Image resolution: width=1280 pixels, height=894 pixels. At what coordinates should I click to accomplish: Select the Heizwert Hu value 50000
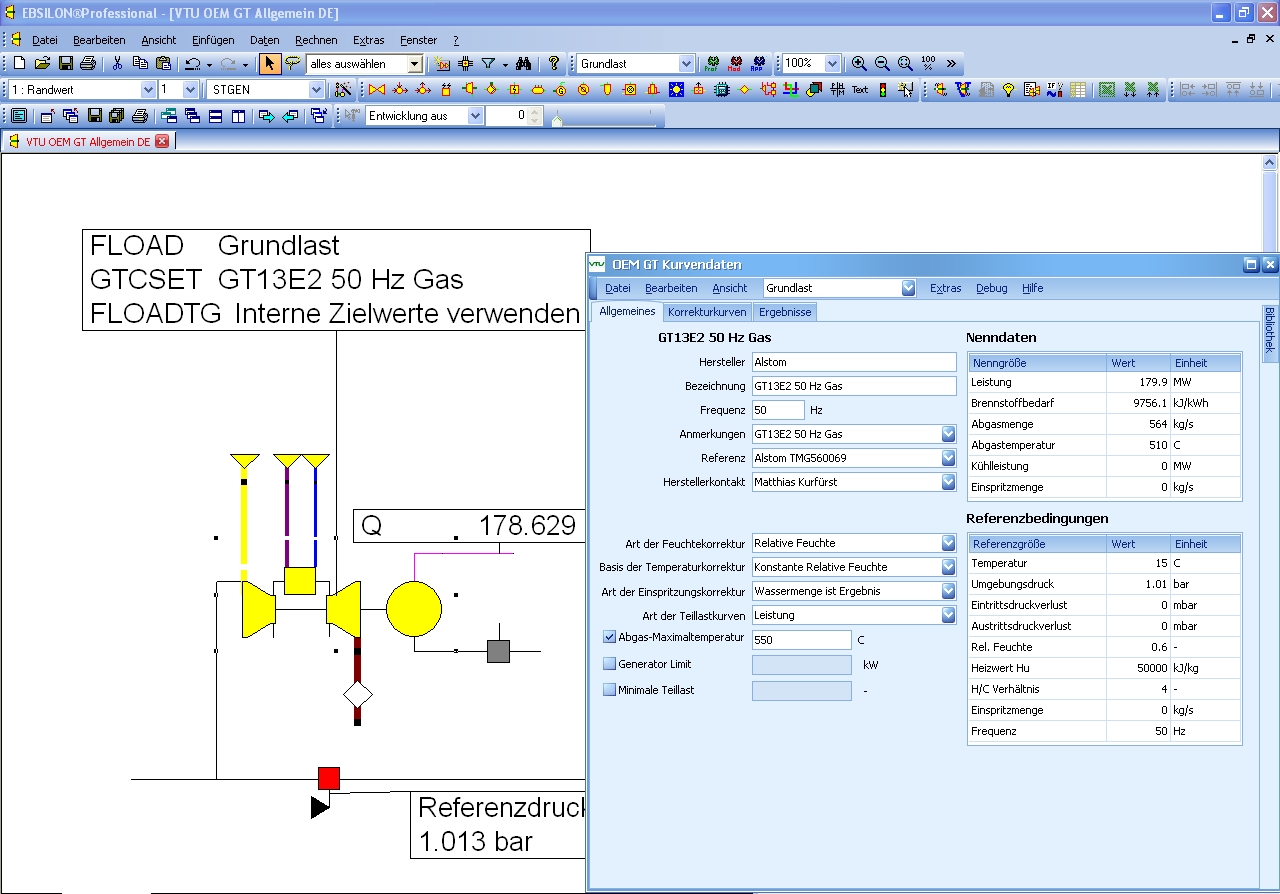1138,668
